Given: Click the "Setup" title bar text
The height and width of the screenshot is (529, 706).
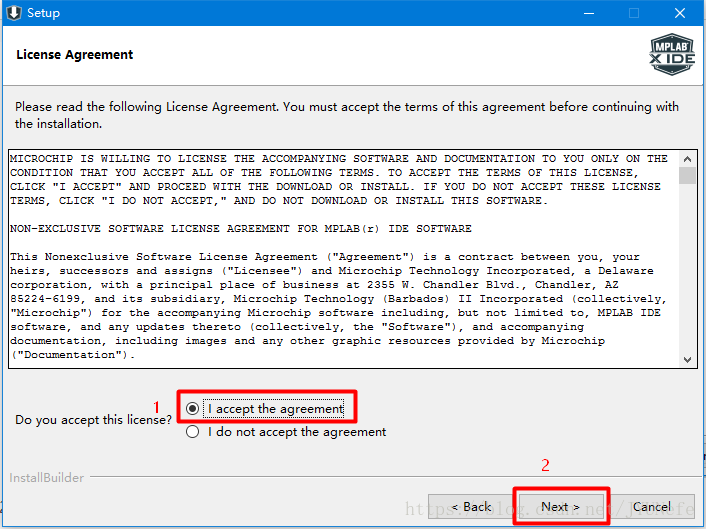Looking at the screenshot, I should (43, 13).
